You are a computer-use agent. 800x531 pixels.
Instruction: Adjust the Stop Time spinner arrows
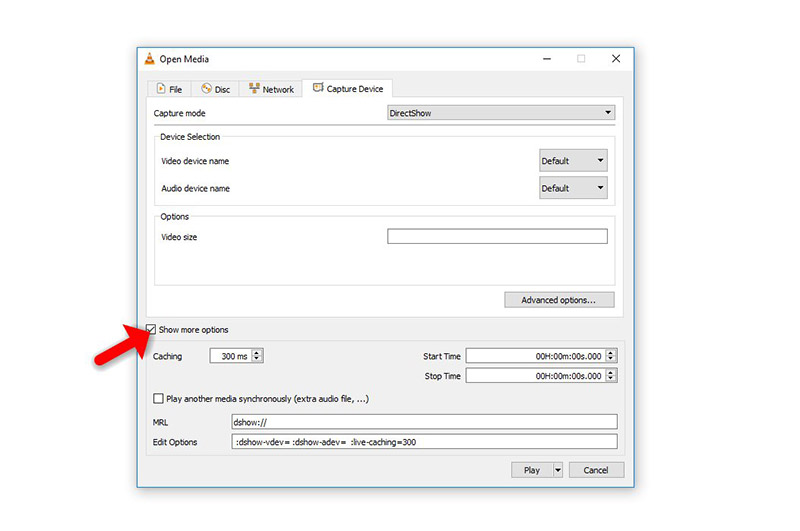click(x=612, y=376)
